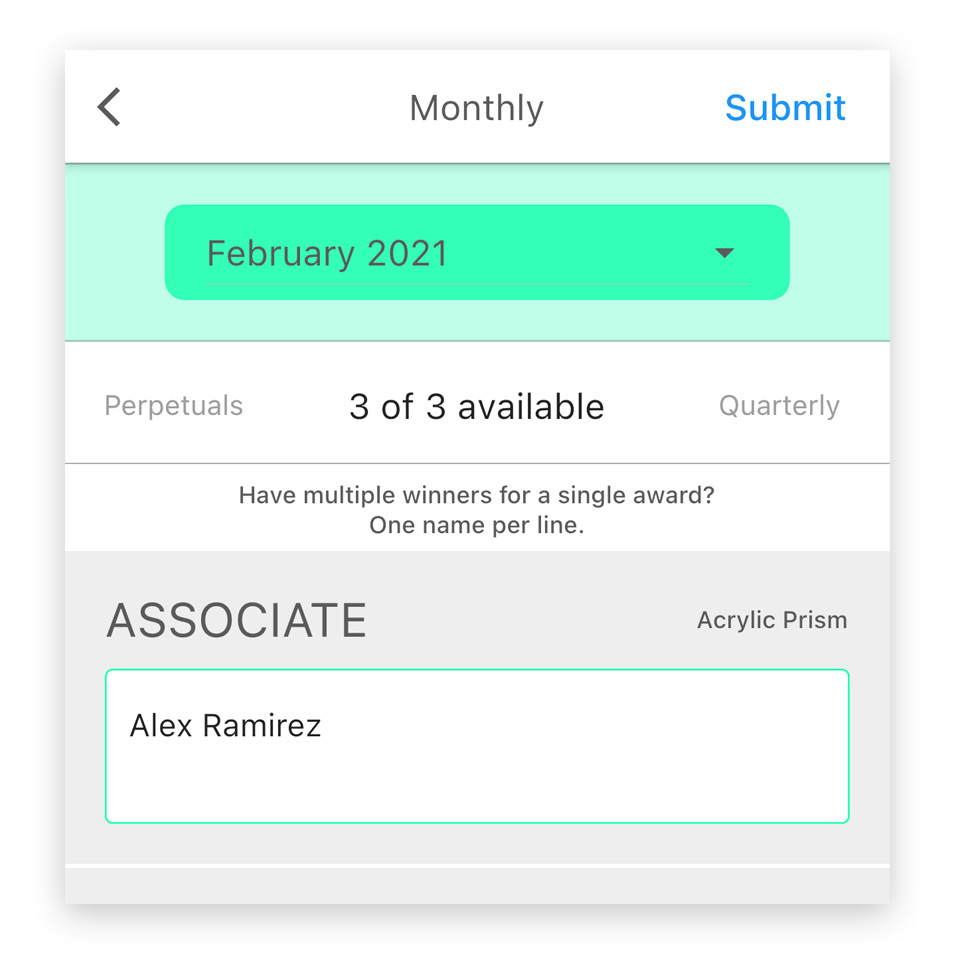The image size is (954, 954).
Task: Click the One name per line instruction
Action: click(476, 525)
